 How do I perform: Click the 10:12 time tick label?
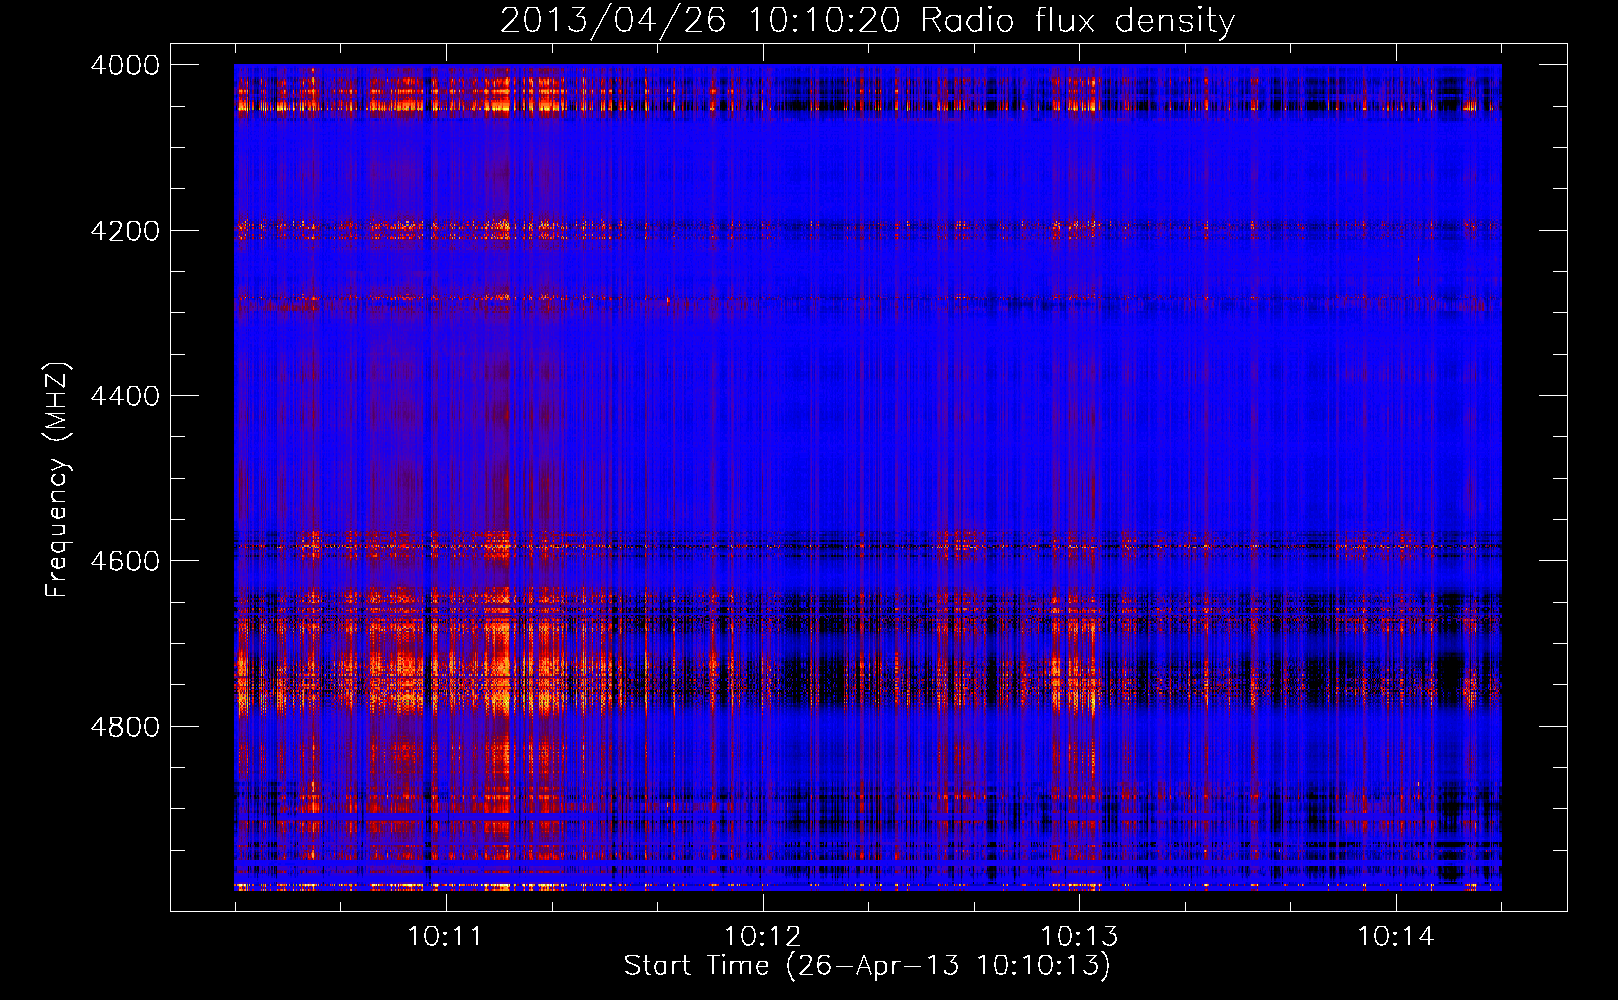pyautogui.click(x=763, y=937)
